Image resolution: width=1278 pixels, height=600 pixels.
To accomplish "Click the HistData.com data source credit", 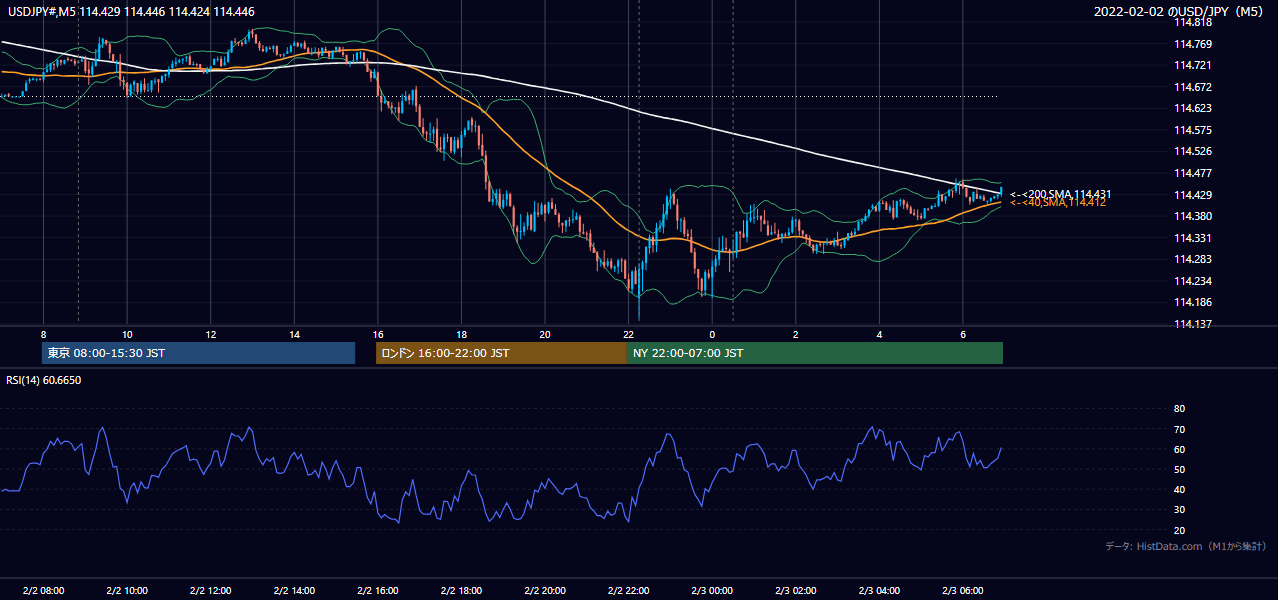I will point(1185,546).
